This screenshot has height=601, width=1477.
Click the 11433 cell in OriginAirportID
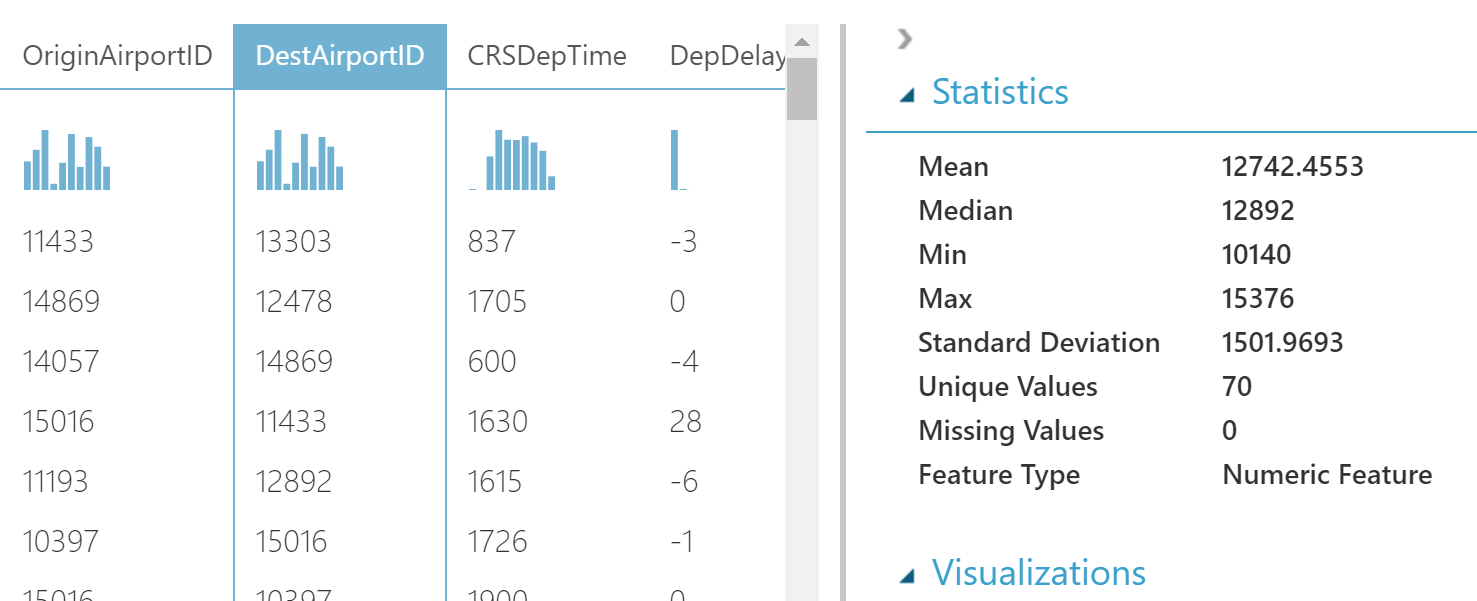[x=58, y=242]
